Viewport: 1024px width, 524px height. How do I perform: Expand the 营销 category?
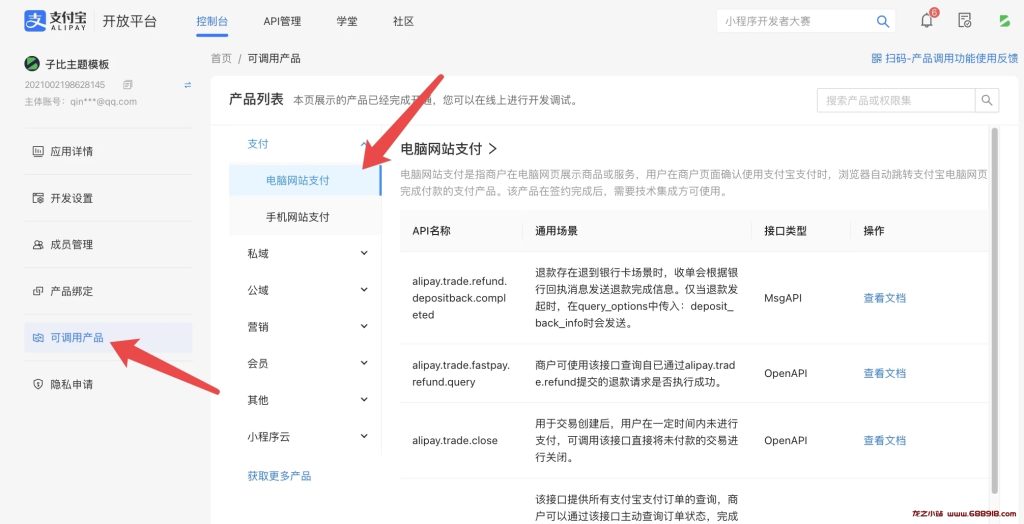364,327
